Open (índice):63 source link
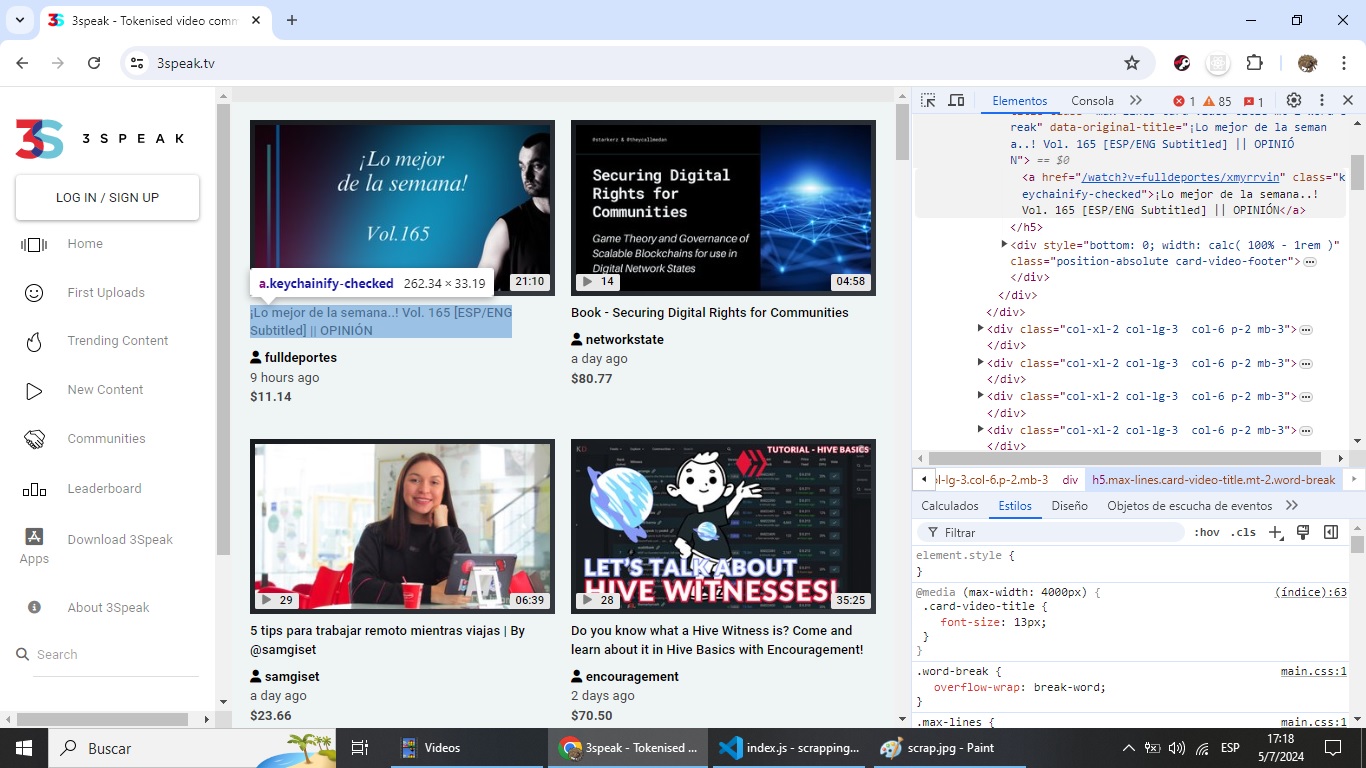Image resolution: width=1366 pixels, height=768 pixels. coord(1310,592)
